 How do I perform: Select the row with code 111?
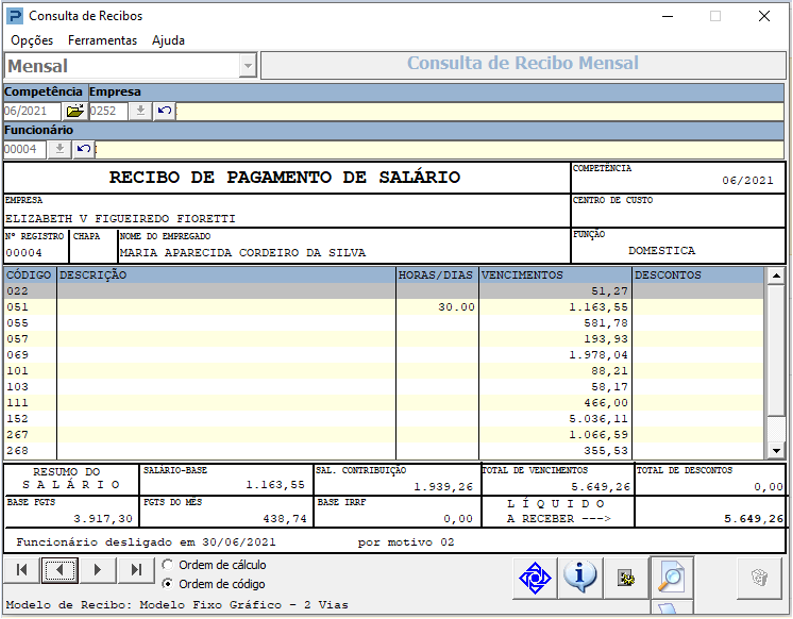pyautogui.click(x=384, y=403)
